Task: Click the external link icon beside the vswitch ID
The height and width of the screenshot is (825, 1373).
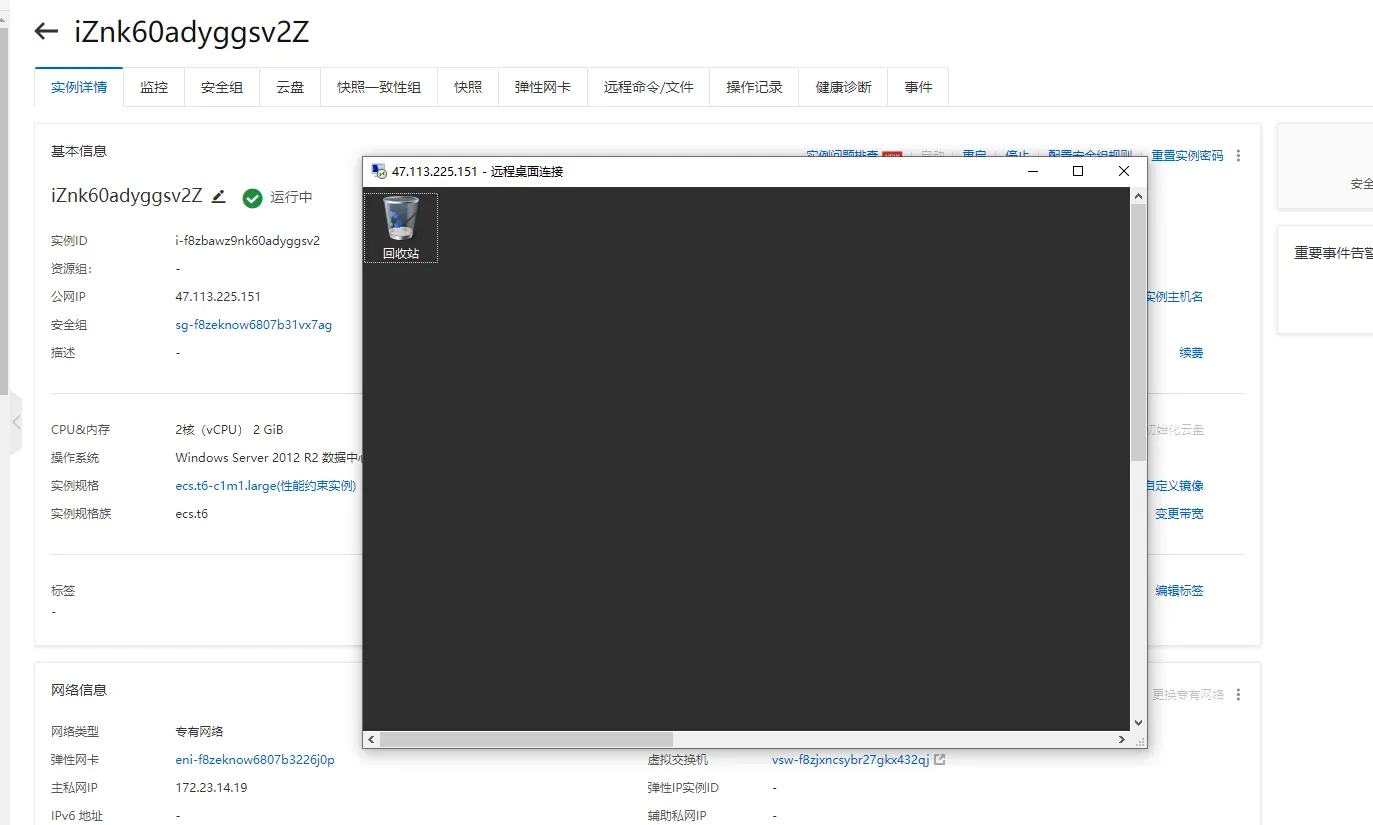Action: 939,760
